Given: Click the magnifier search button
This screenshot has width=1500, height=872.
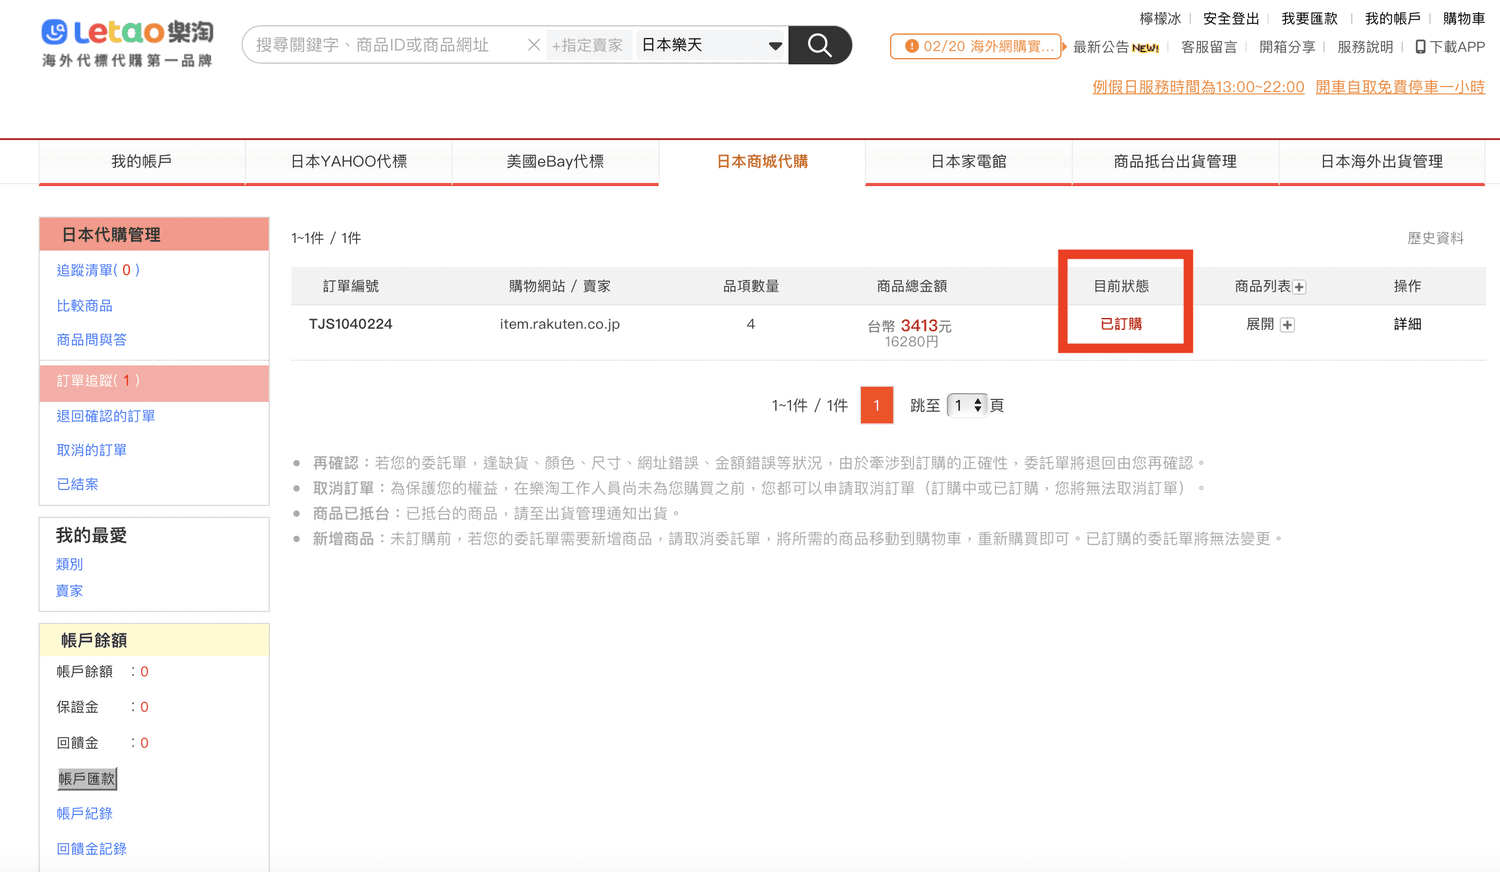Looking at the screenshot, I should coord(820,45).
